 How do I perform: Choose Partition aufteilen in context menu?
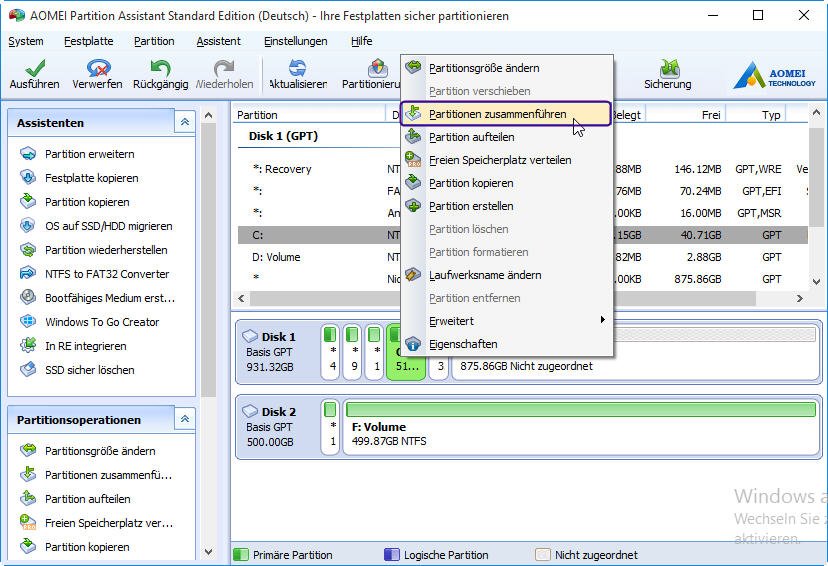[507, 137]
